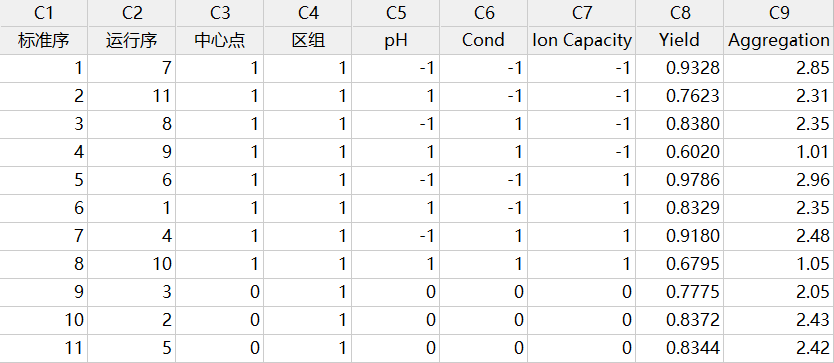The width and height of the screenshot is (834, 363).
Task: Select Aggregation cell with value 2.96
Action: [779, 180]
